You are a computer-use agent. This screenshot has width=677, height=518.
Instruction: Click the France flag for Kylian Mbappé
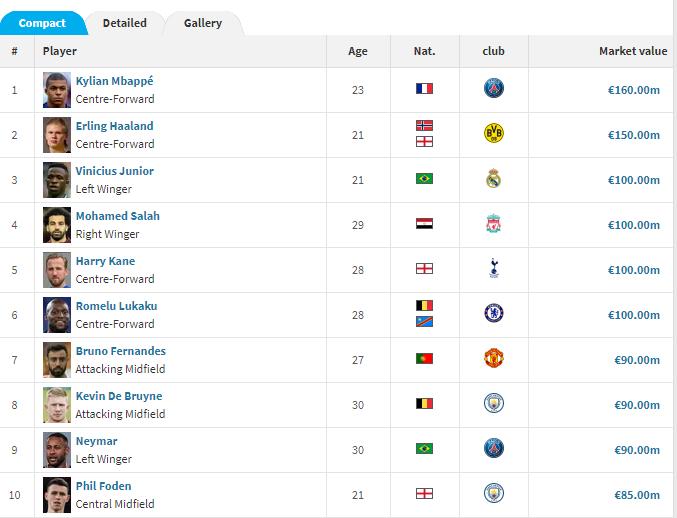424,89
